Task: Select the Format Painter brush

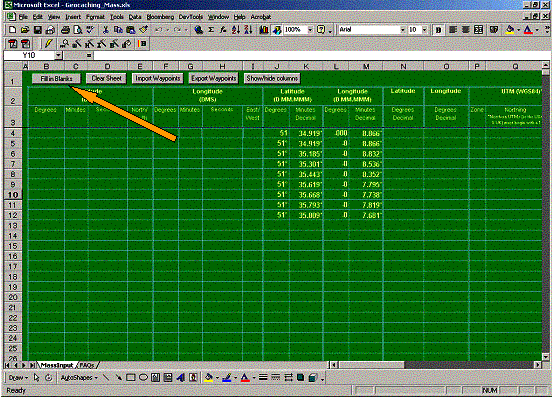Action: coord(143,30)
